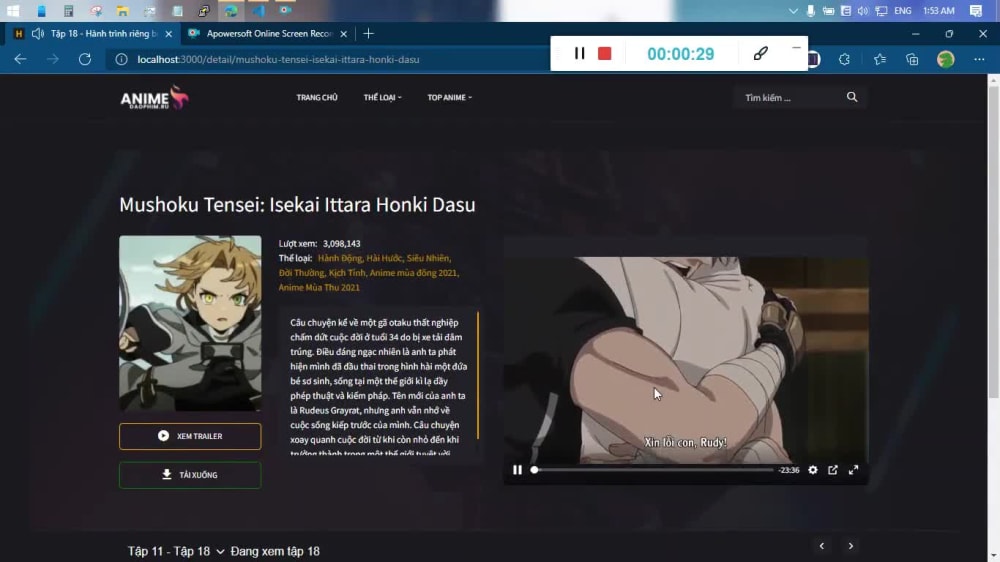This screenshot has width=1000, height=562.
Task: Open the Windows Start menu
Action: tap(13, 11)
